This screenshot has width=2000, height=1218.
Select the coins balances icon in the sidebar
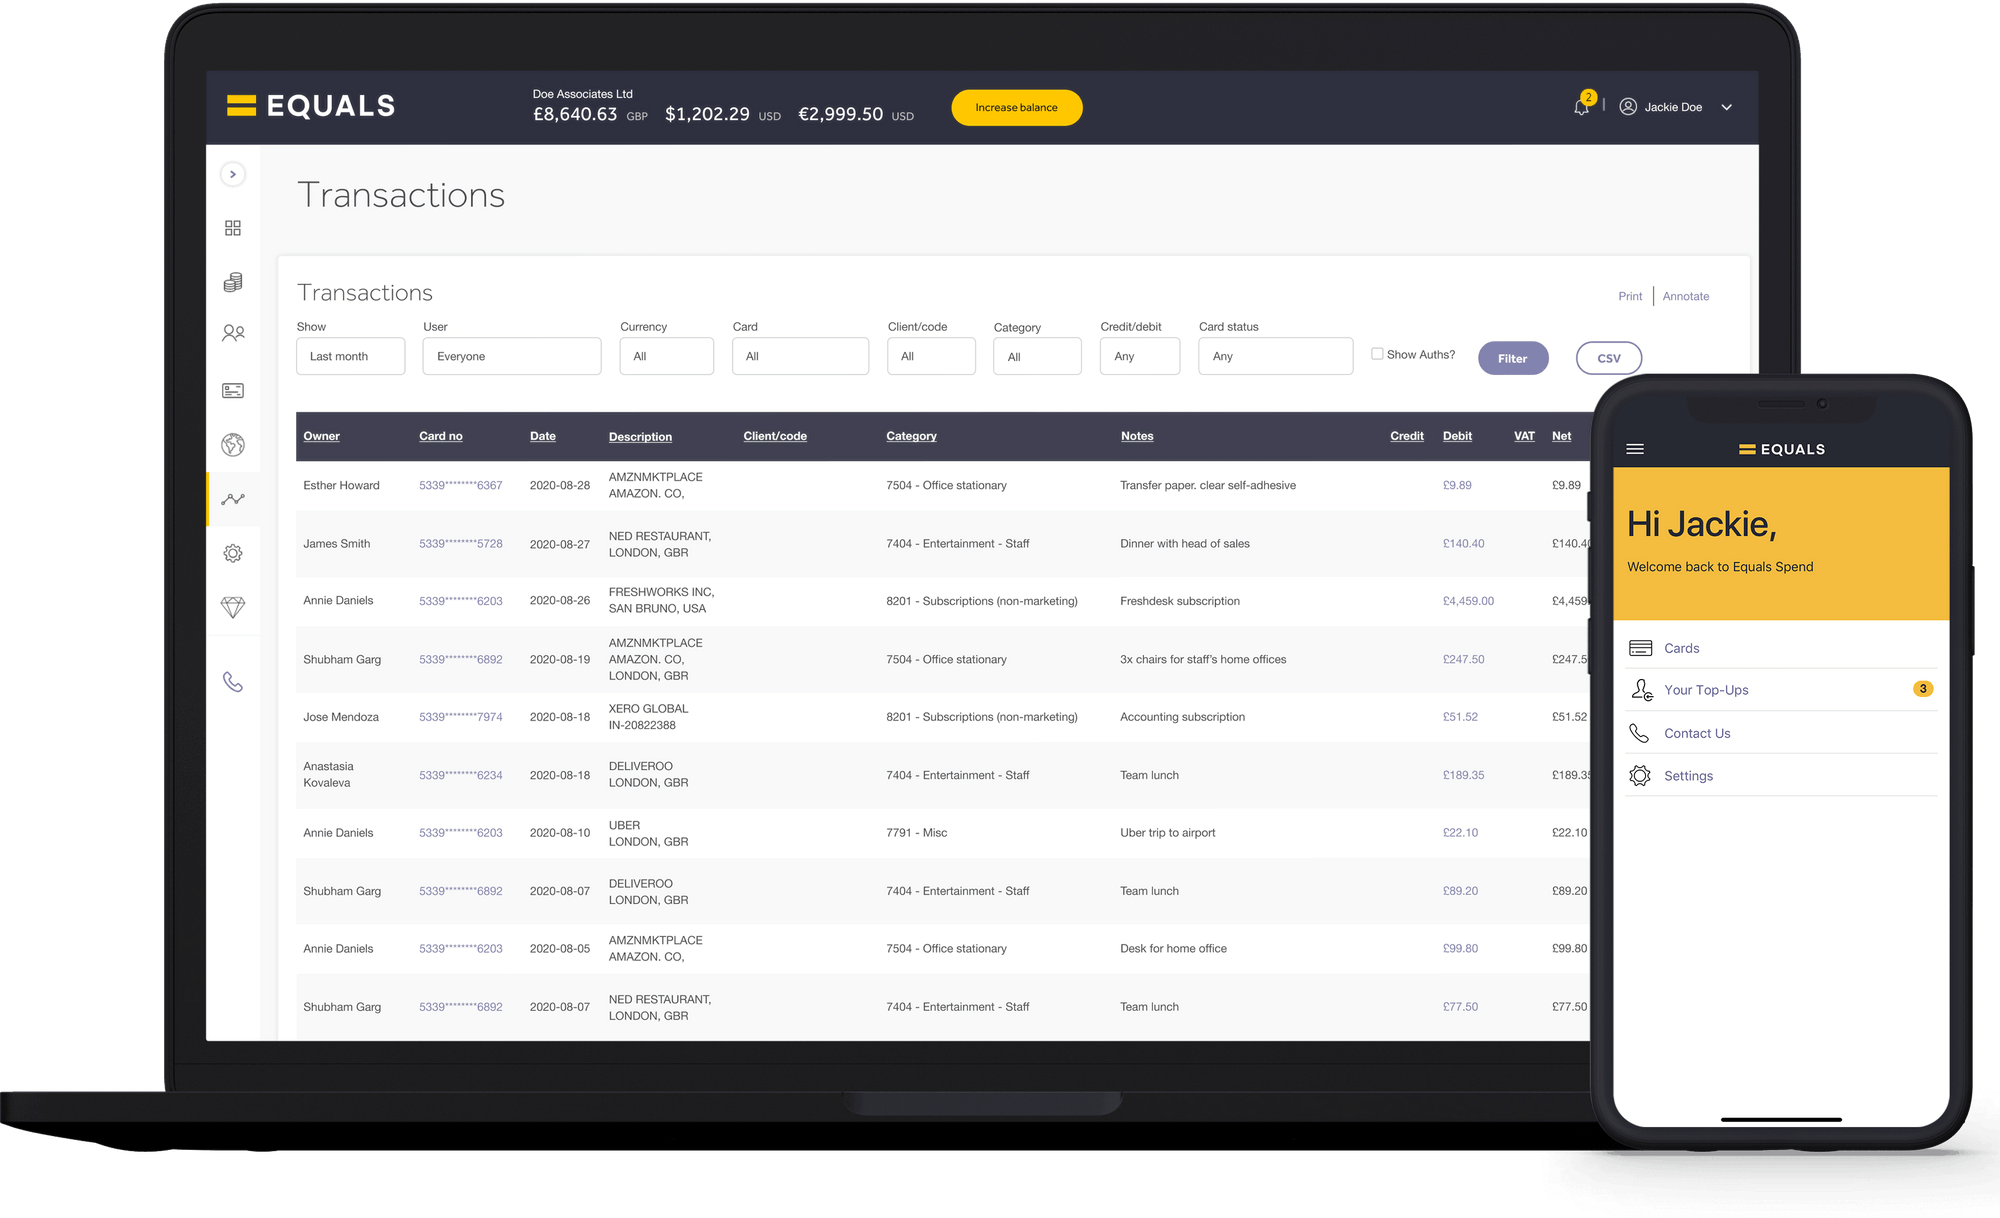tap(233, 282)
